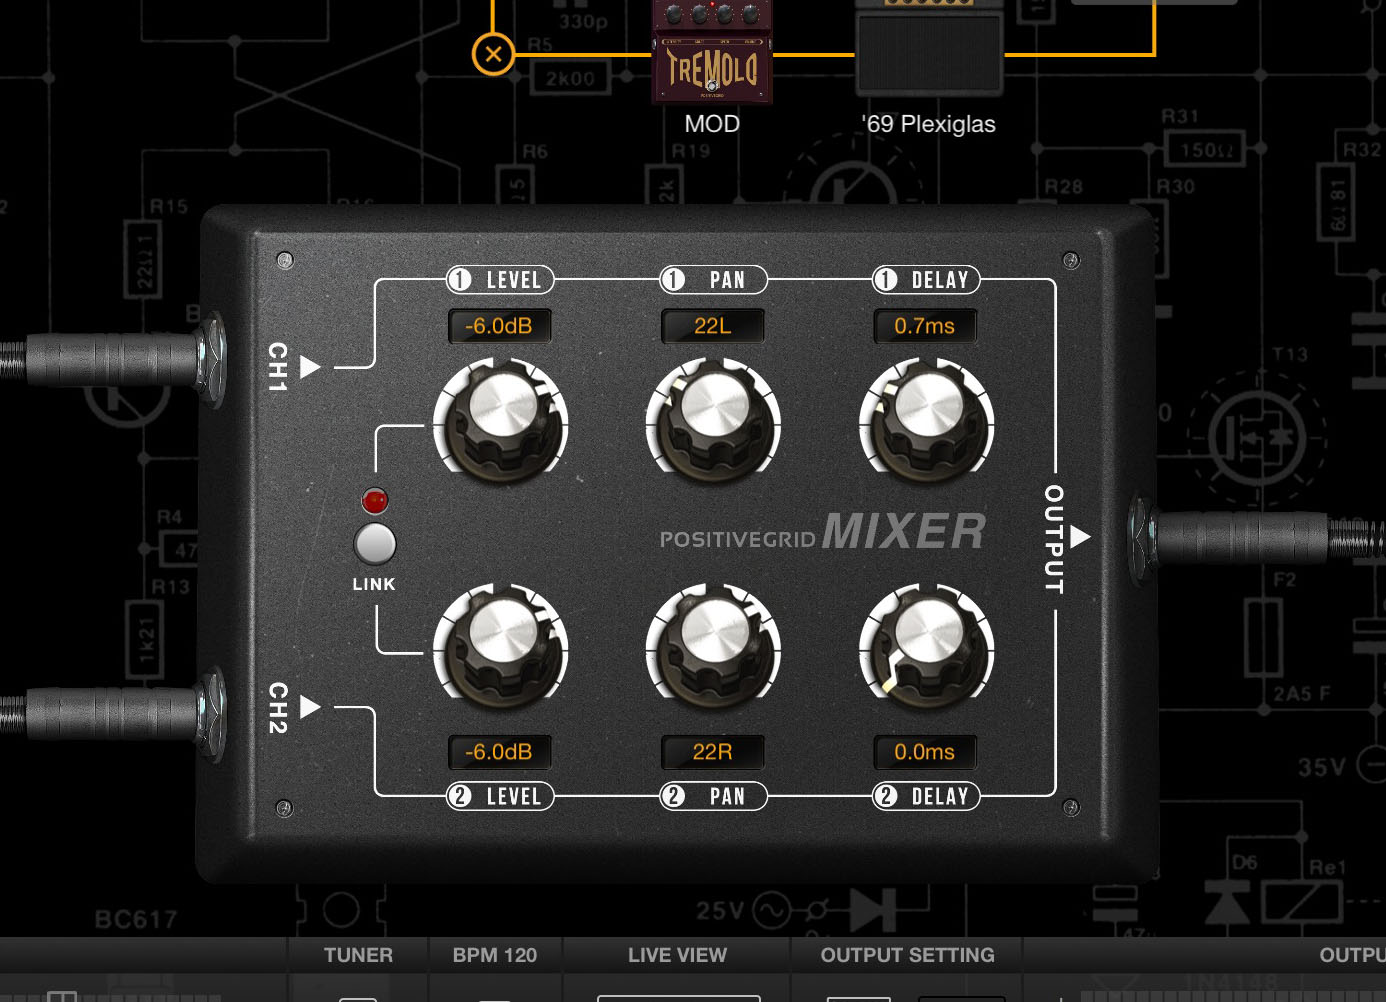Click the orange X node in signal chain
Image resolution: width=1386 pixels, height=1002 pixels.
point(493,54)
